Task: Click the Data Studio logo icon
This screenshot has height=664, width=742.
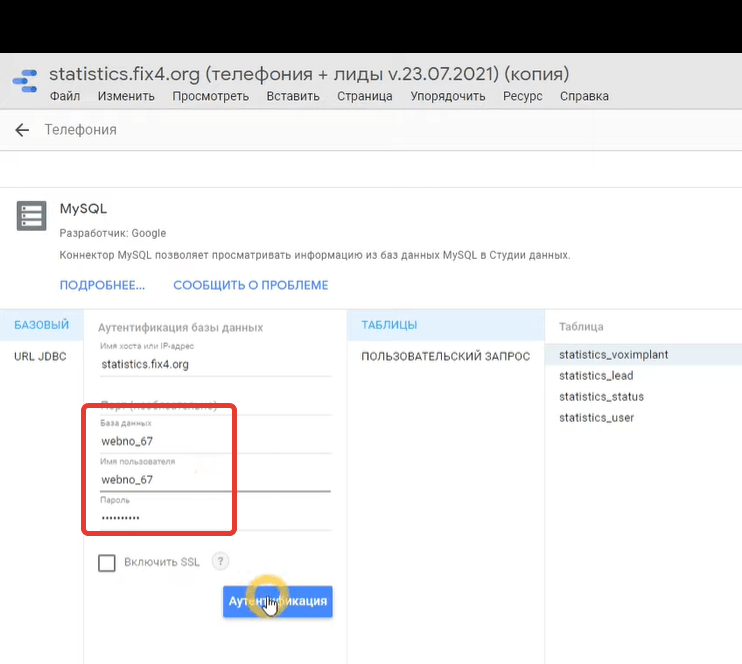Action: [x=26, y=81]
